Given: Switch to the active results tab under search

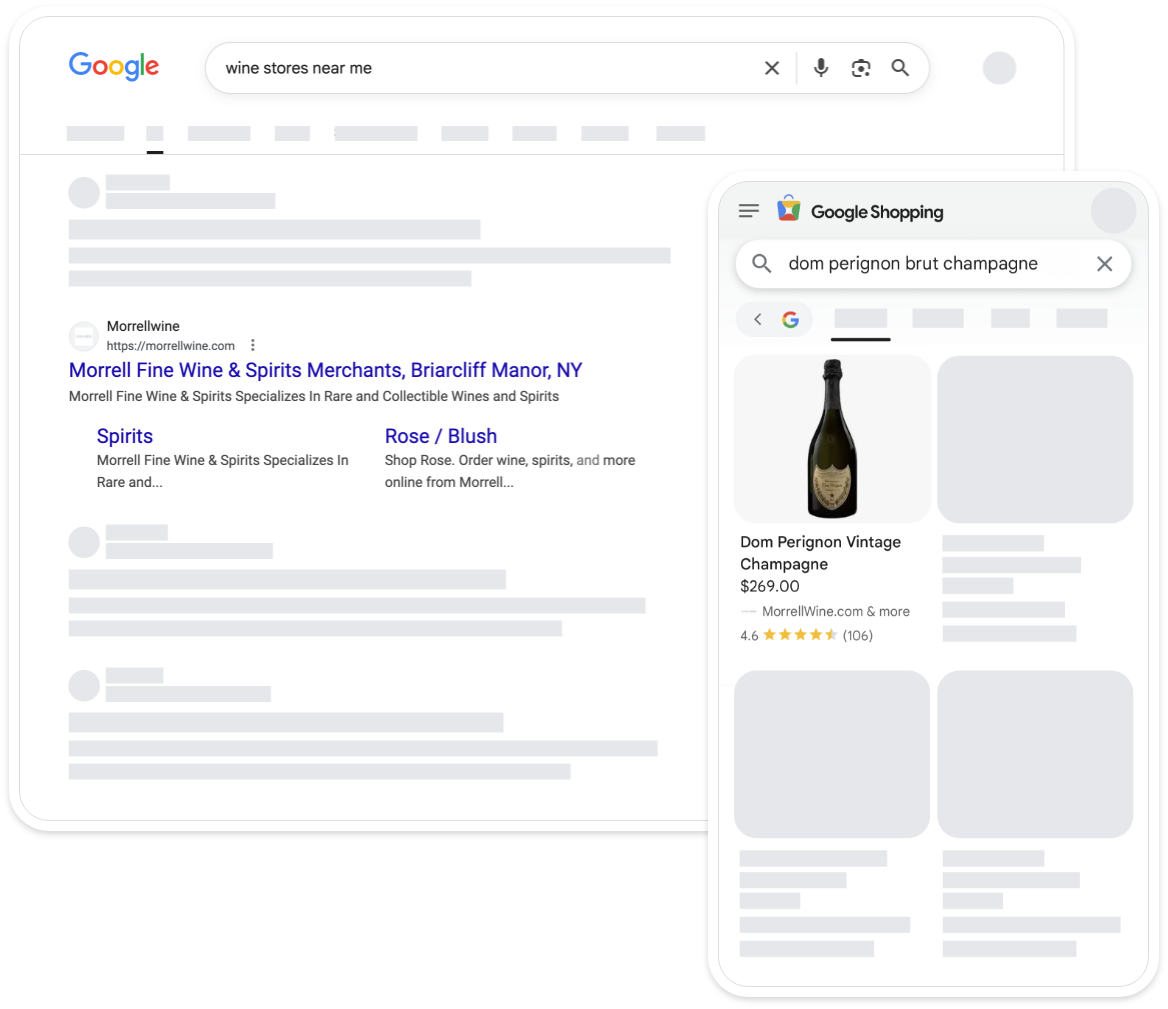Looking at the screenshot, I should (155, 132).
